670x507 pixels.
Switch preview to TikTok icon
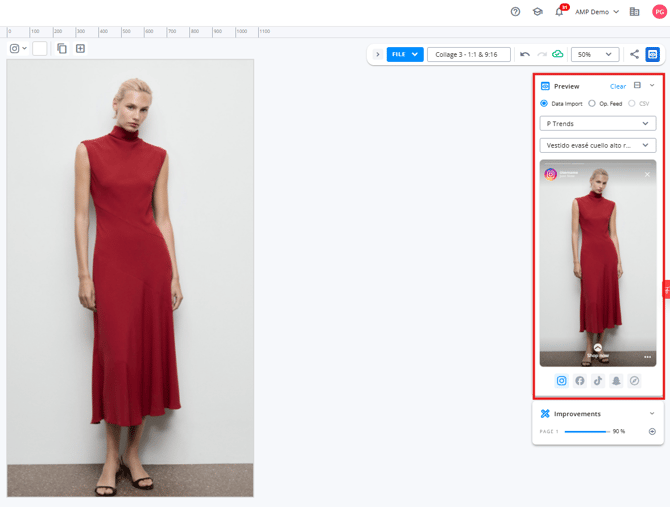pos(598,381)
